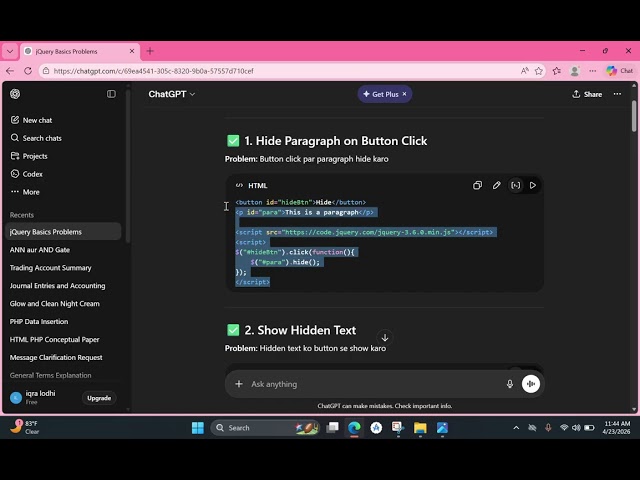Open the weather widget showing 83°F
Screen dimensions: 640x480
pos(24,427)
